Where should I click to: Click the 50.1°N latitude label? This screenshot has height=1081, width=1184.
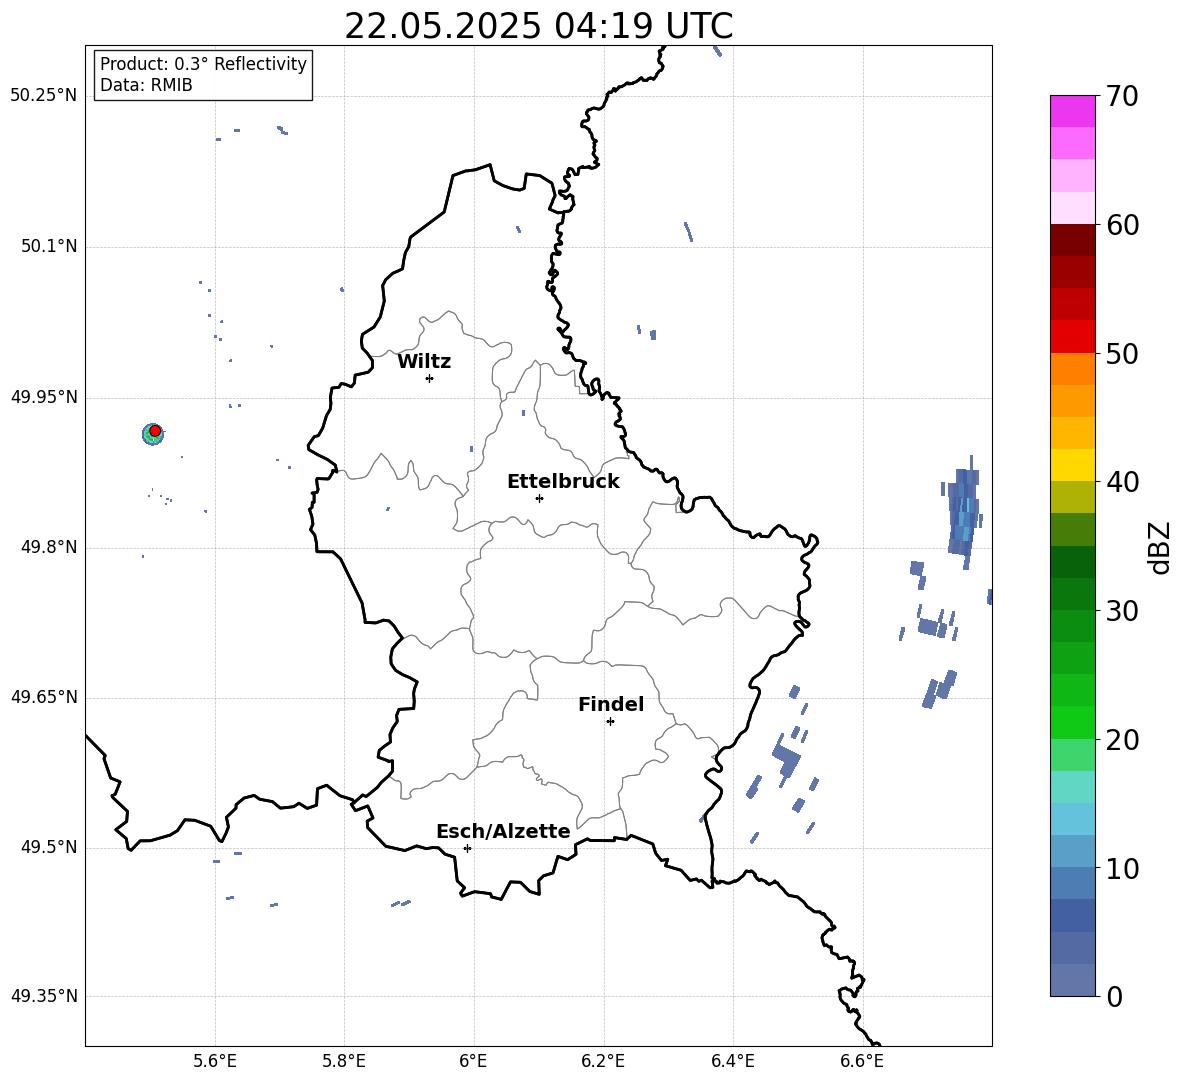49,247
